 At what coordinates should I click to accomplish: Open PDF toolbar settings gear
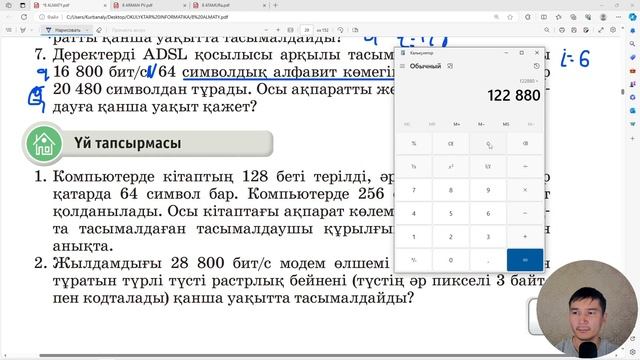click(613, 30)
